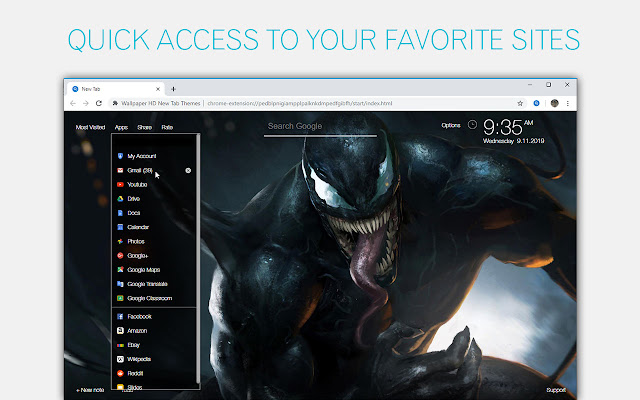Go back in browser history
Image resolution: width=640 pixels, height=400 pixels.
point(73,103)
